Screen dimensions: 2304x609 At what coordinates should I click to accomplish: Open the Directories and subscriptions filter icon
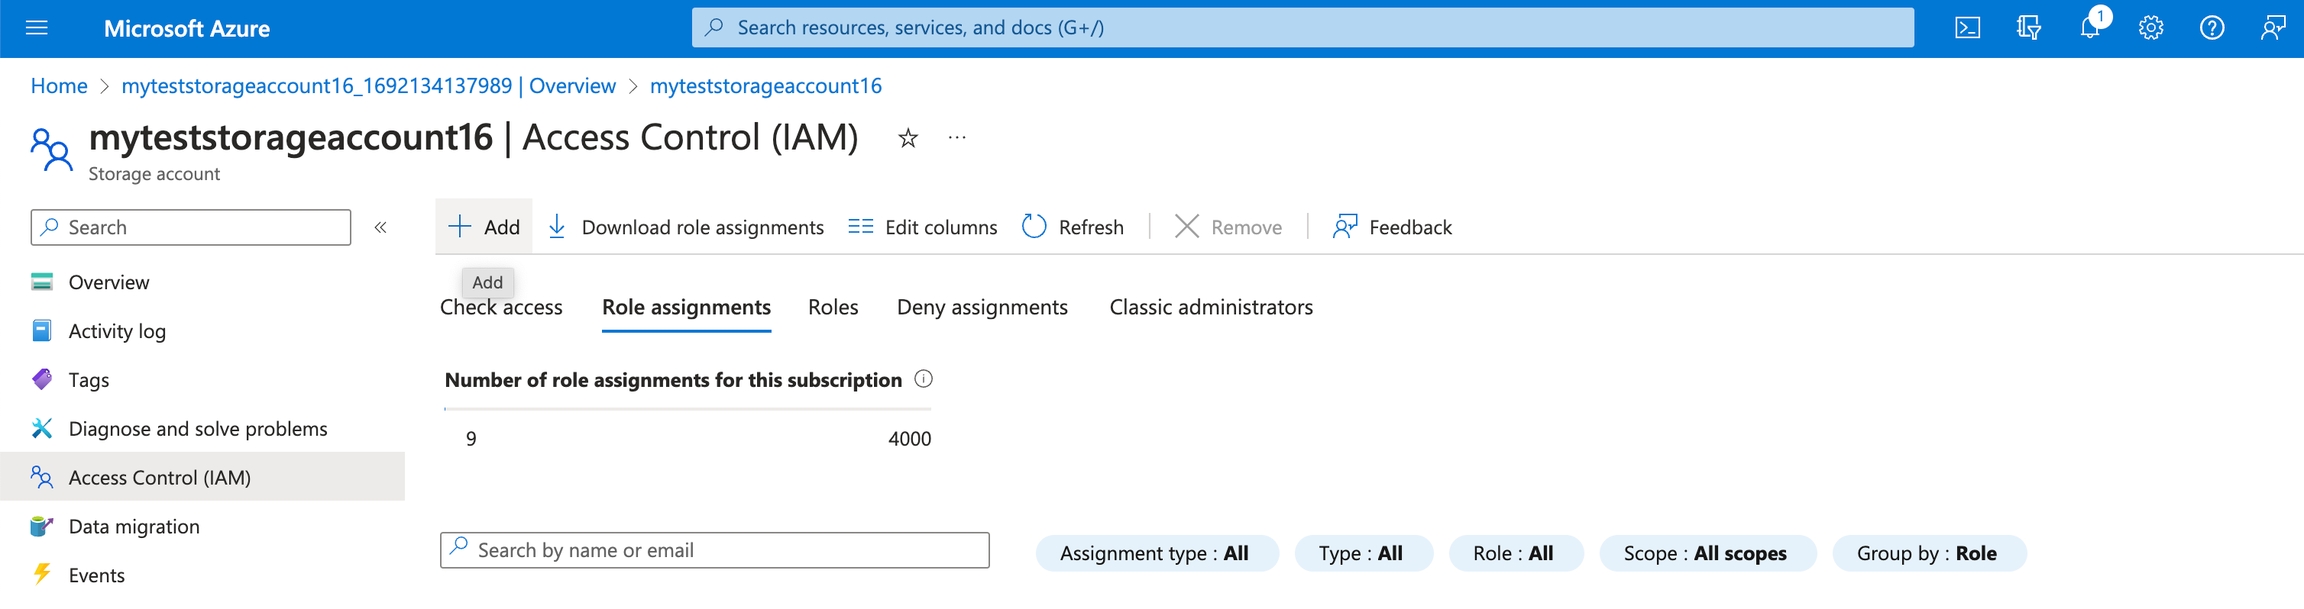coord(2028,28)
